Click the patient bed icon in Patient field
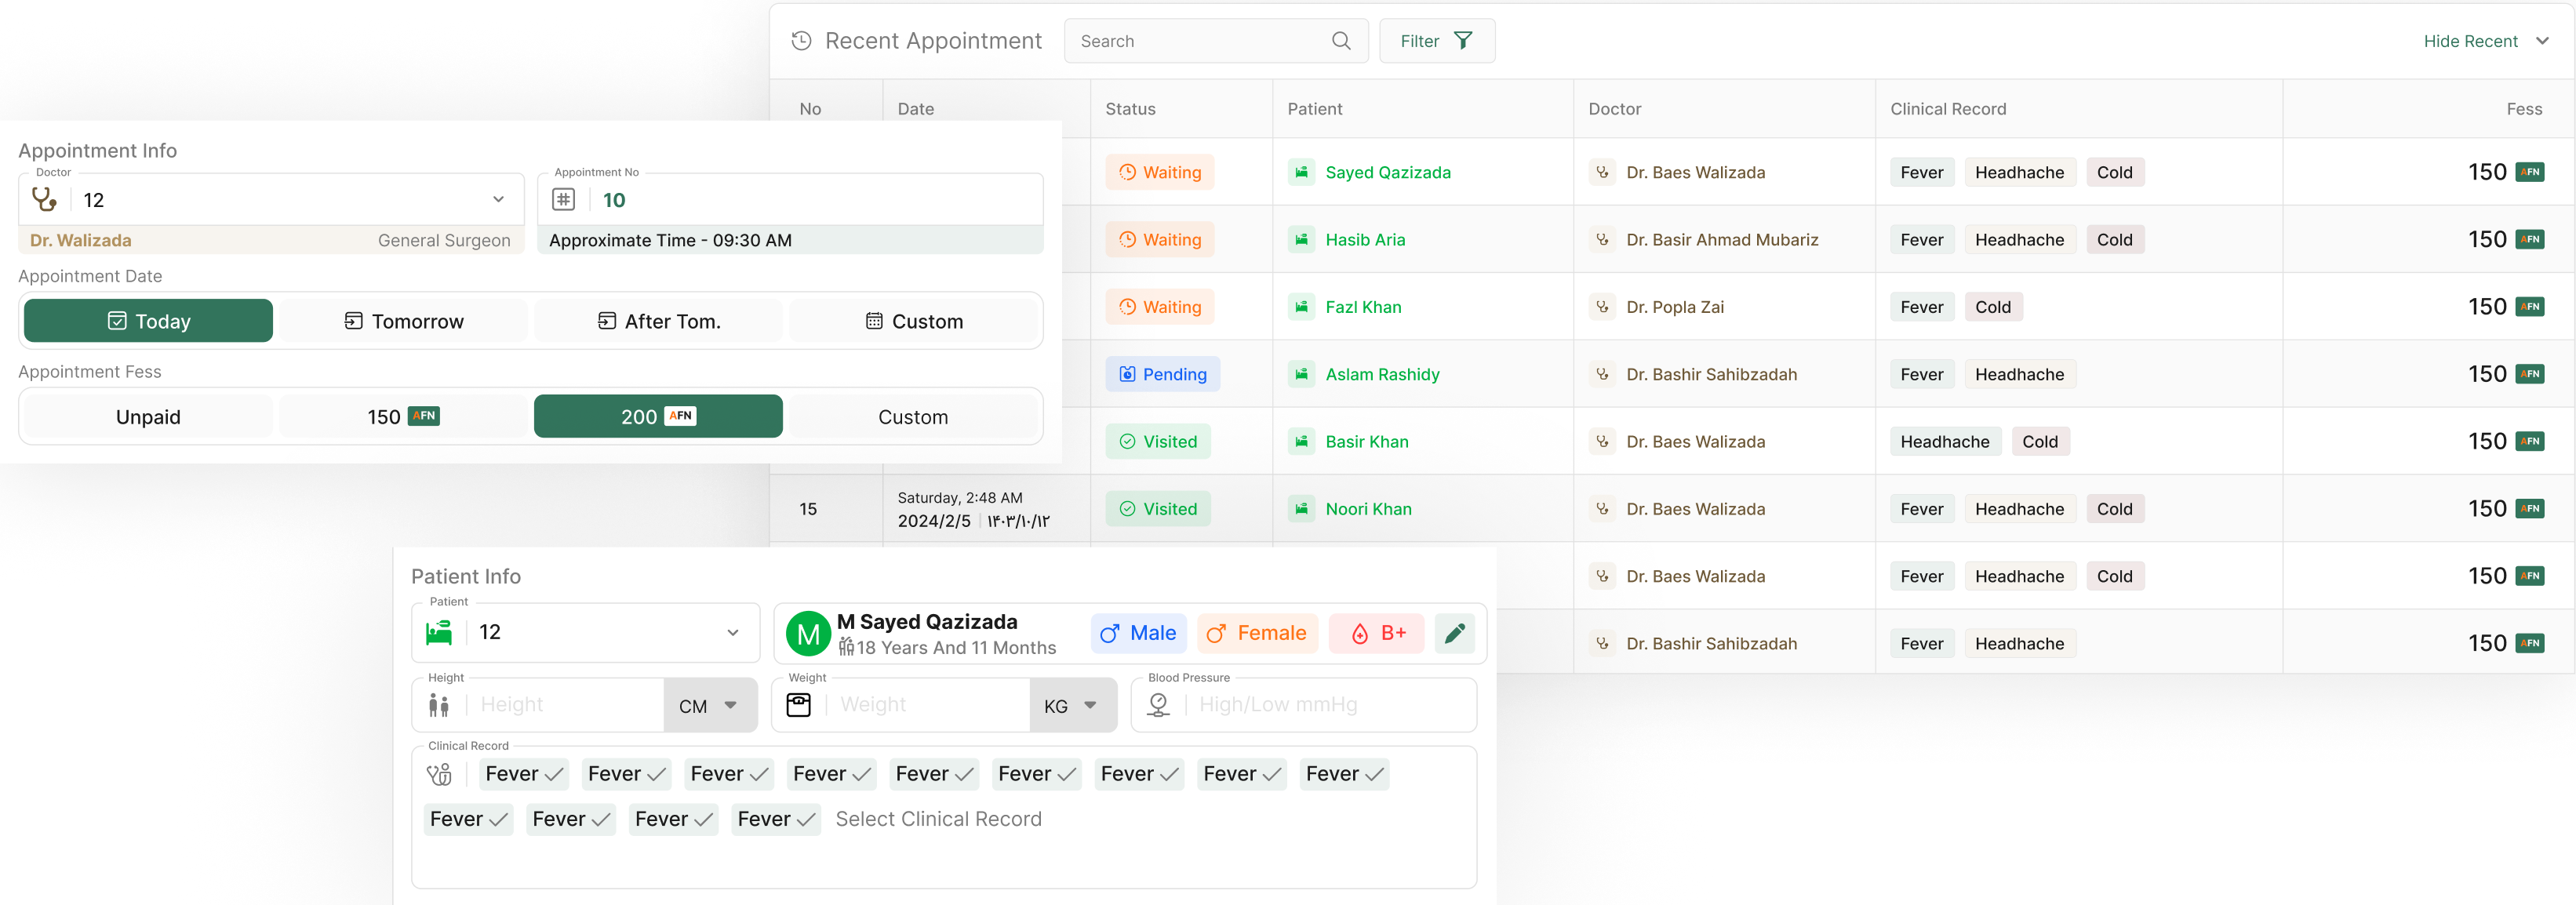The height and width of the screenshot is (905, 2576). pos(439,632)
